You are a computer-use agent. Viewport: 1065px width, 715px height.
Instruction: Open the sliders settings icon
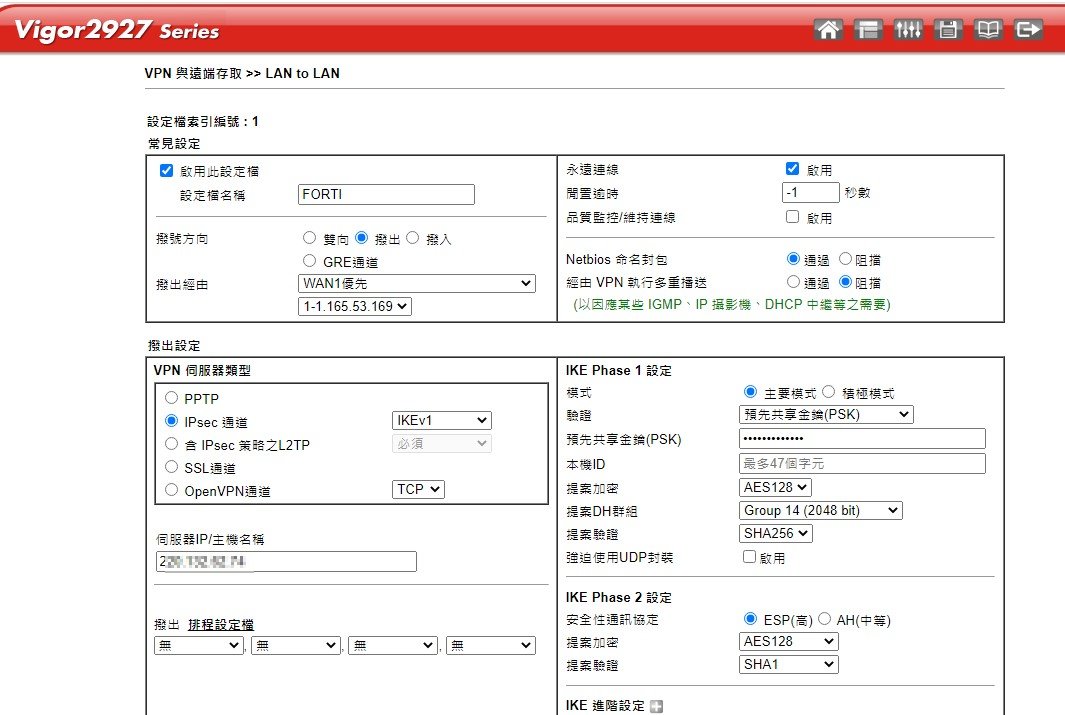point(908,30)
